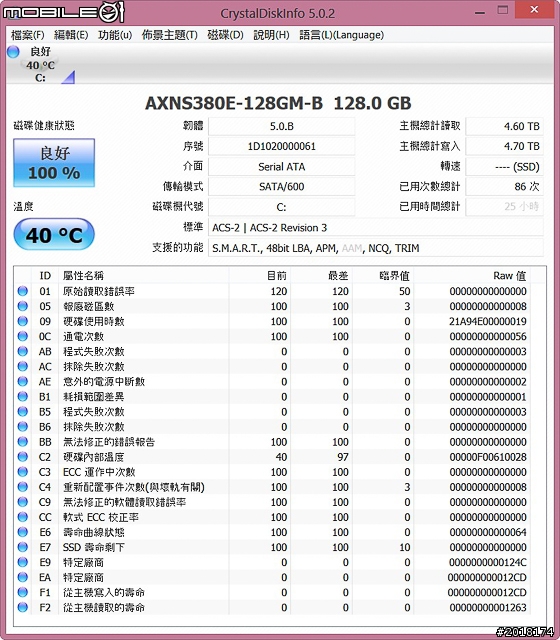
Task: Click the blue status icon of row C4
Action: pyautogui.click(x=22, y=487)
